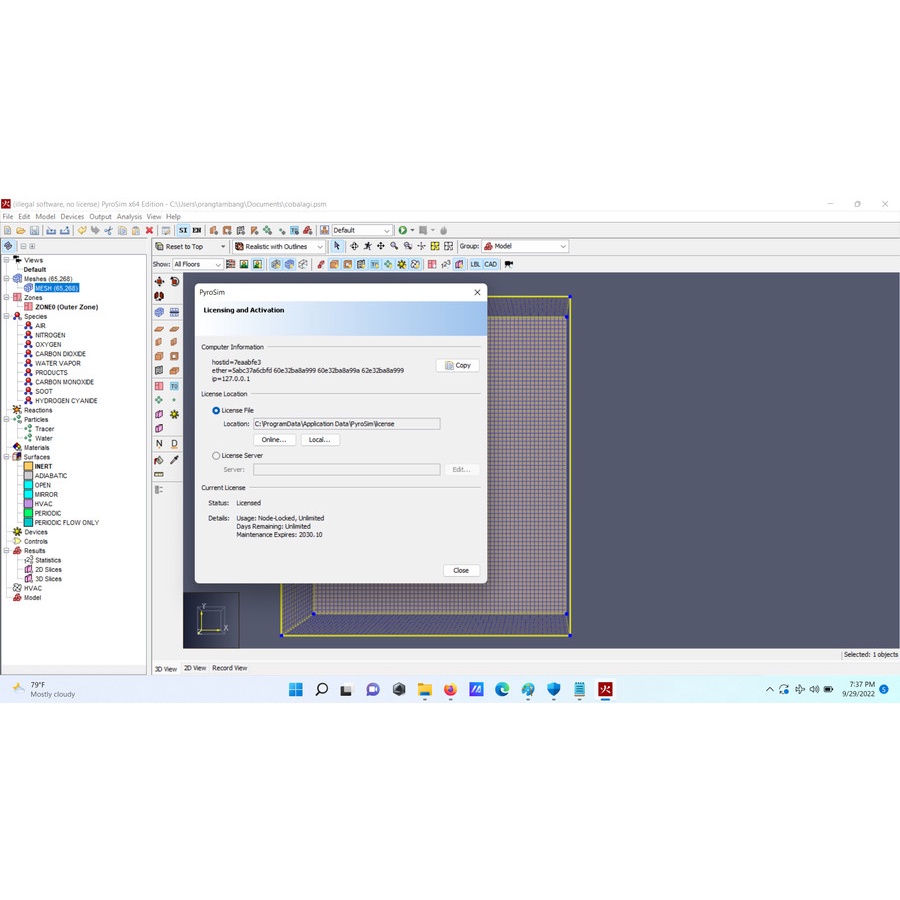Click the XY axis orientation widget
Viewport: 900px width, 900px height.
211,620
